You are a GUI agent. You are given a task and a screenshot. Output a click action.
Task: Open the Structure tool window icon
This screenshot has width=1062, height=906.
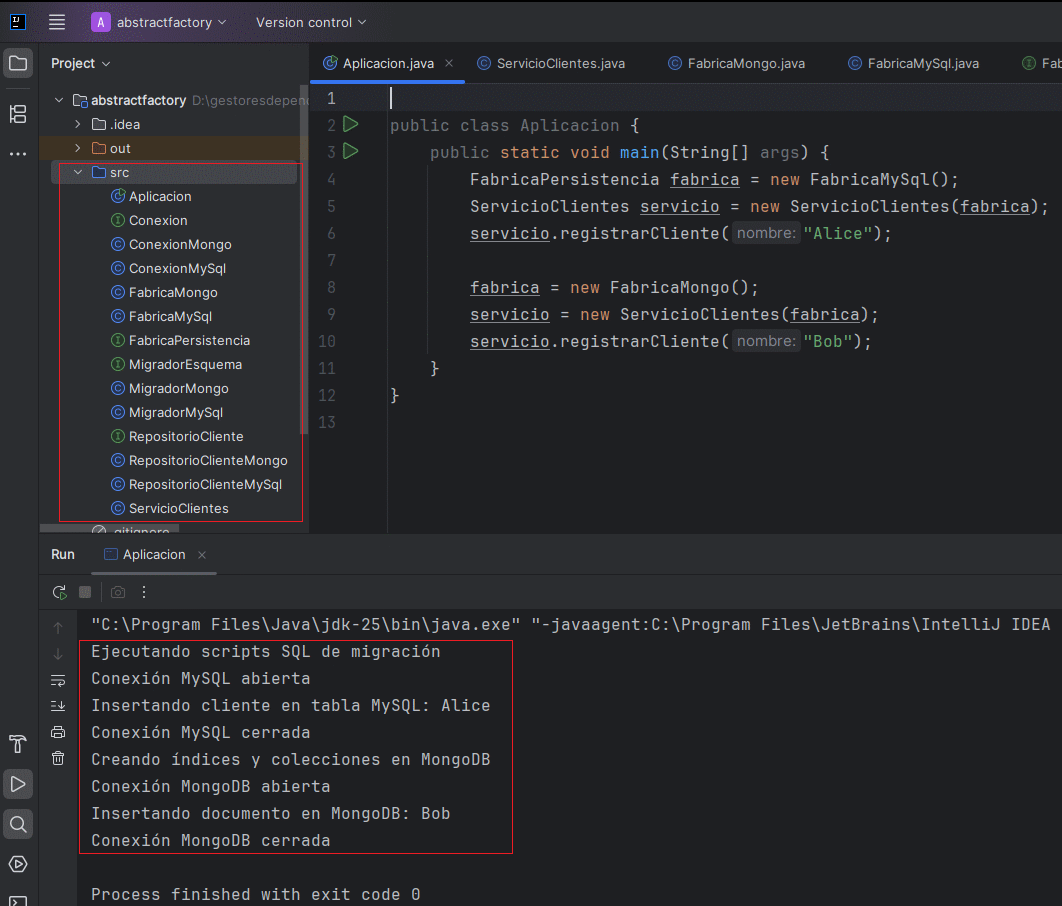tap(18, 114)
